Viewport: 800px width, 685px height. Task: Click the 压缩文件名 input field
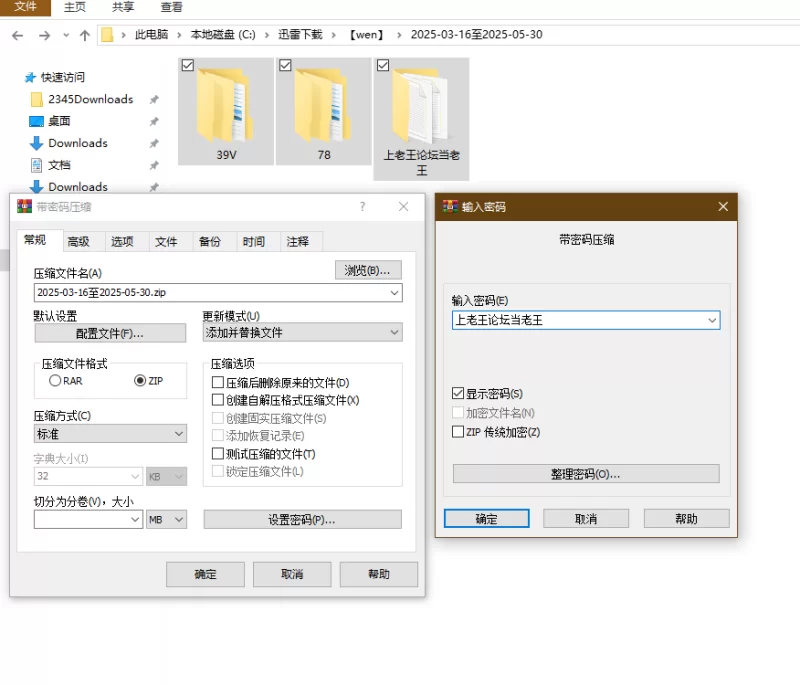coord(210,293)
